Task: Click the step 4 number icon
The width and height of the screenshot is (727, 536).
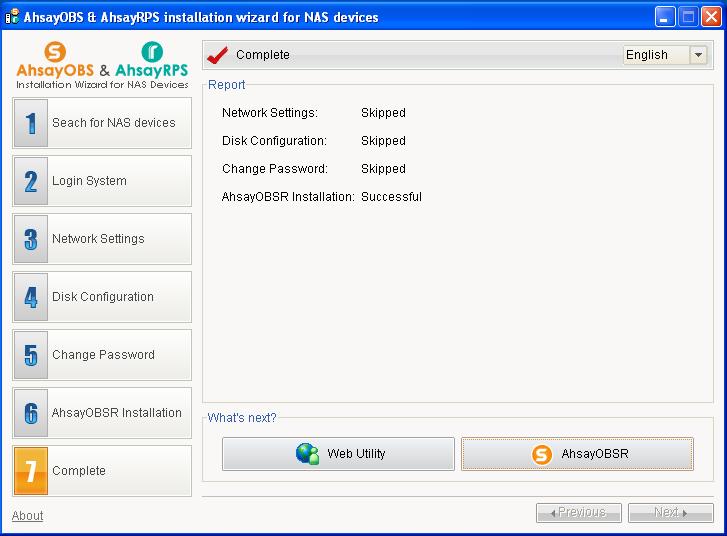Action: click(x=31, y=297)
